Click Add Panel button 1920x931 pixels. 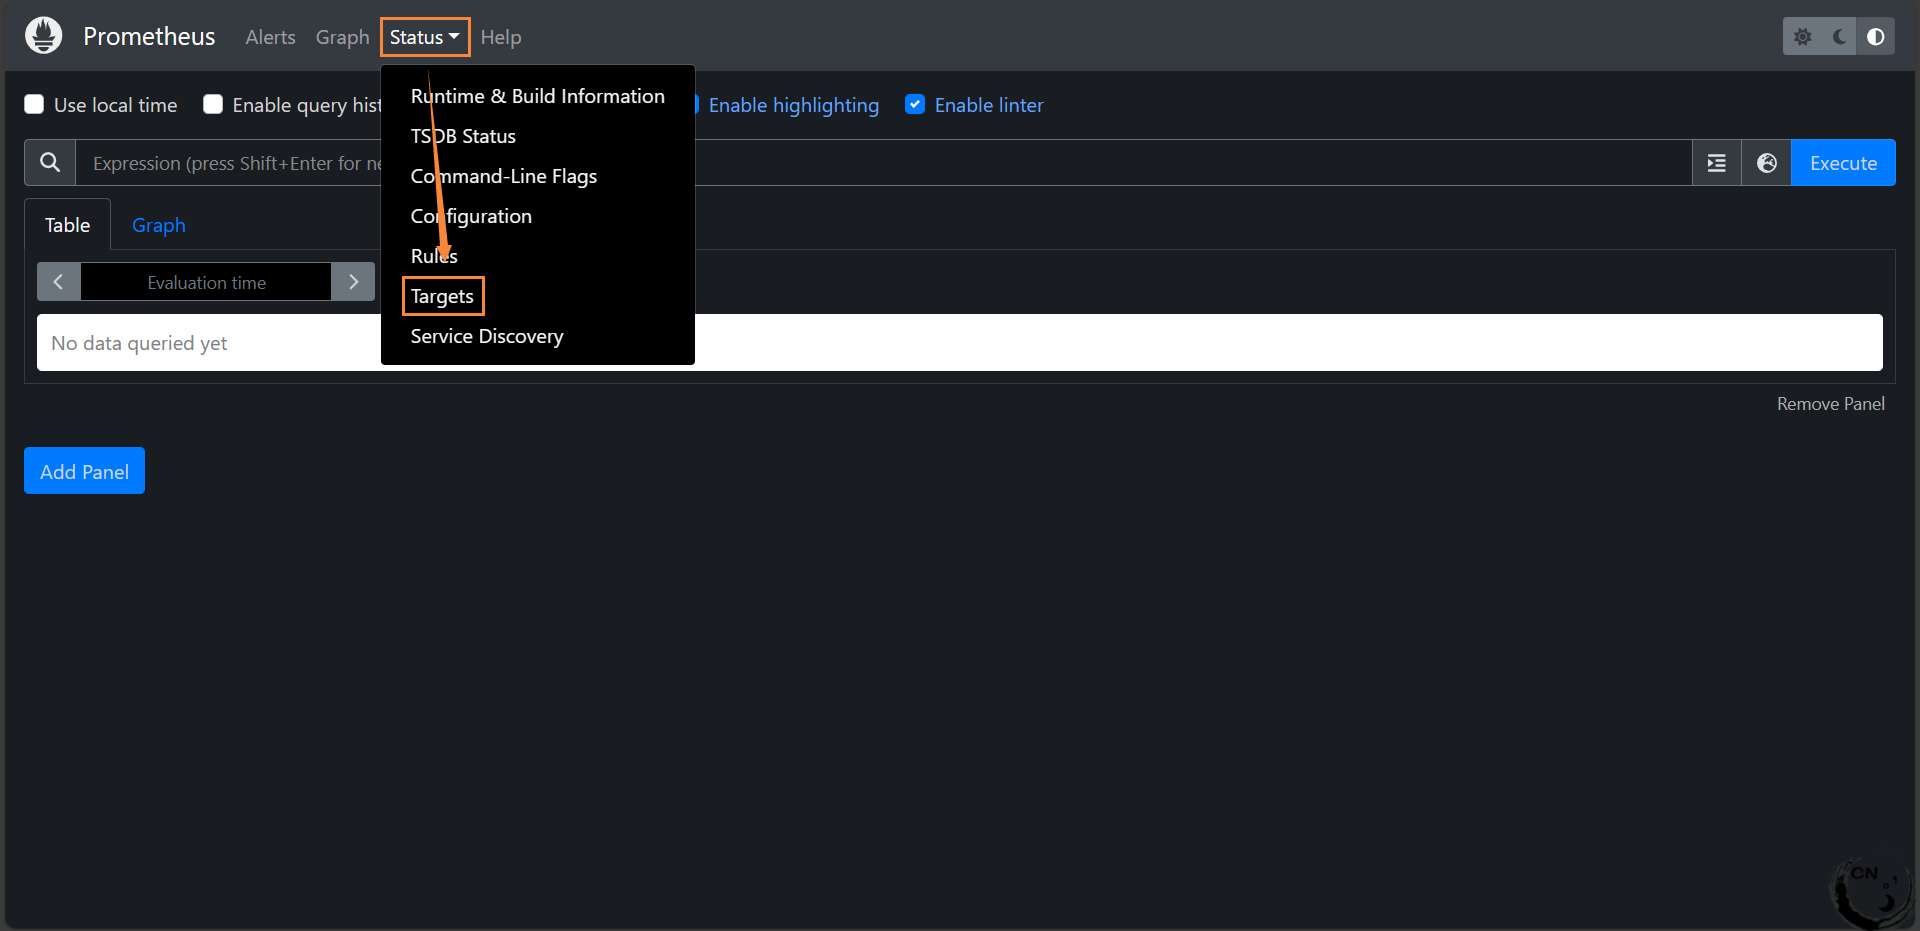point(84,471)
